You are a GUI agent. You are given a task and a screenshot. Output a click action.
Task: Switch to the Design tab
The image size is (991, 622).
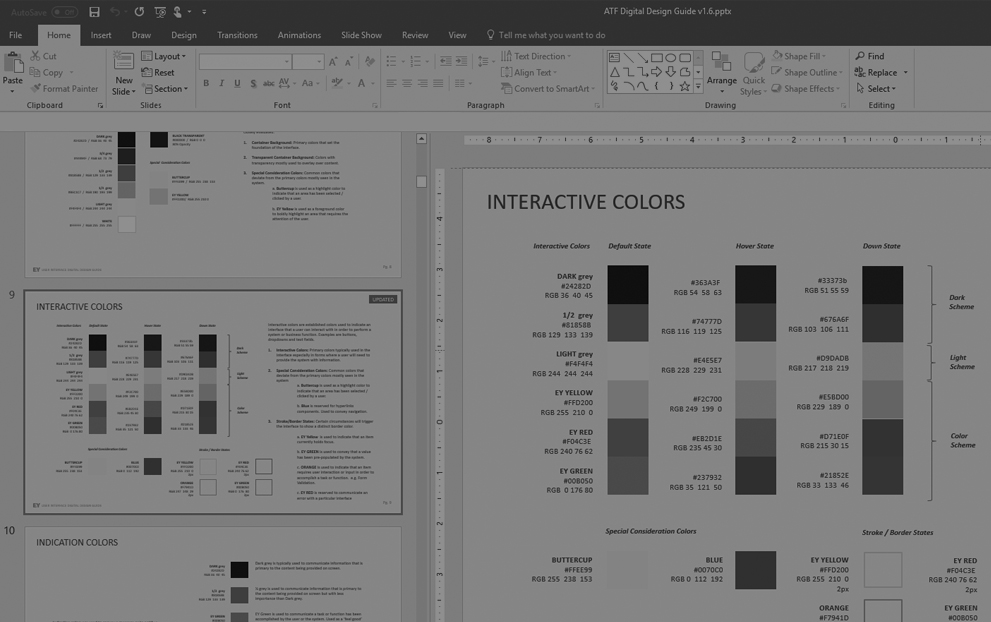[183, 35]
